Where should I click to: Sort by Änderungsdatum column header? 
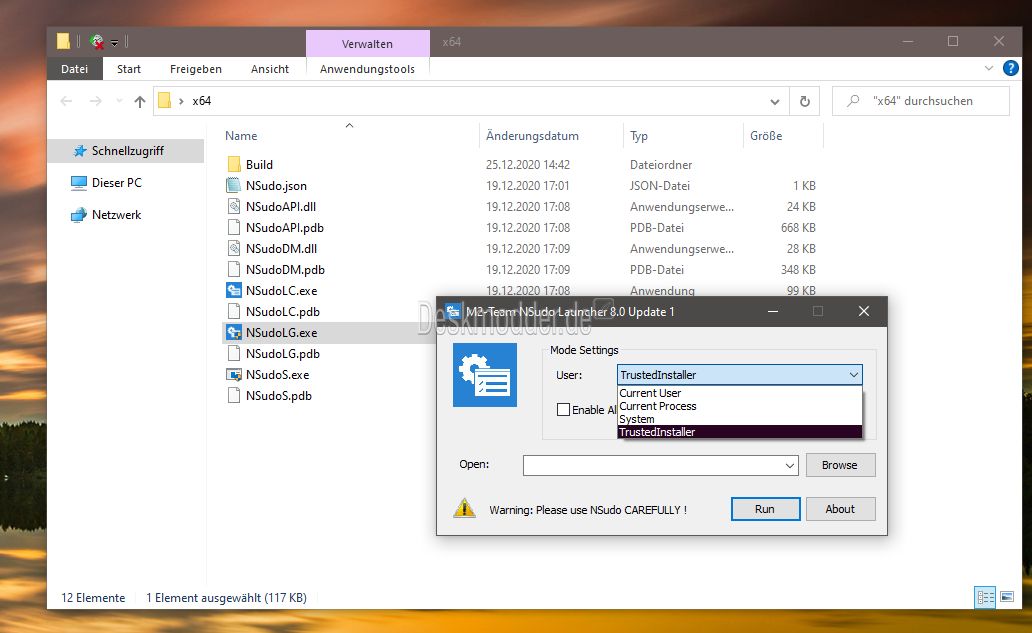[532, 136]
